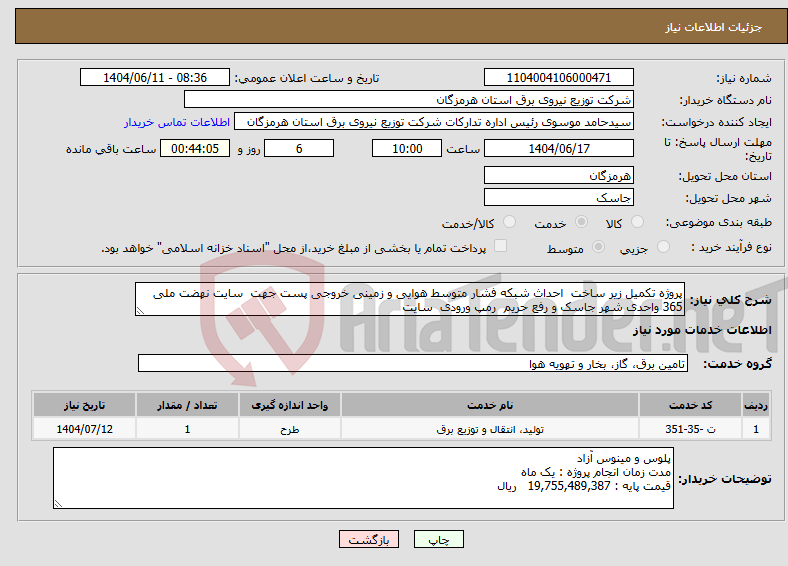Click the delivery city field جاسک
Viewport: 788px width, 566px height.
(x=558, y=197)
